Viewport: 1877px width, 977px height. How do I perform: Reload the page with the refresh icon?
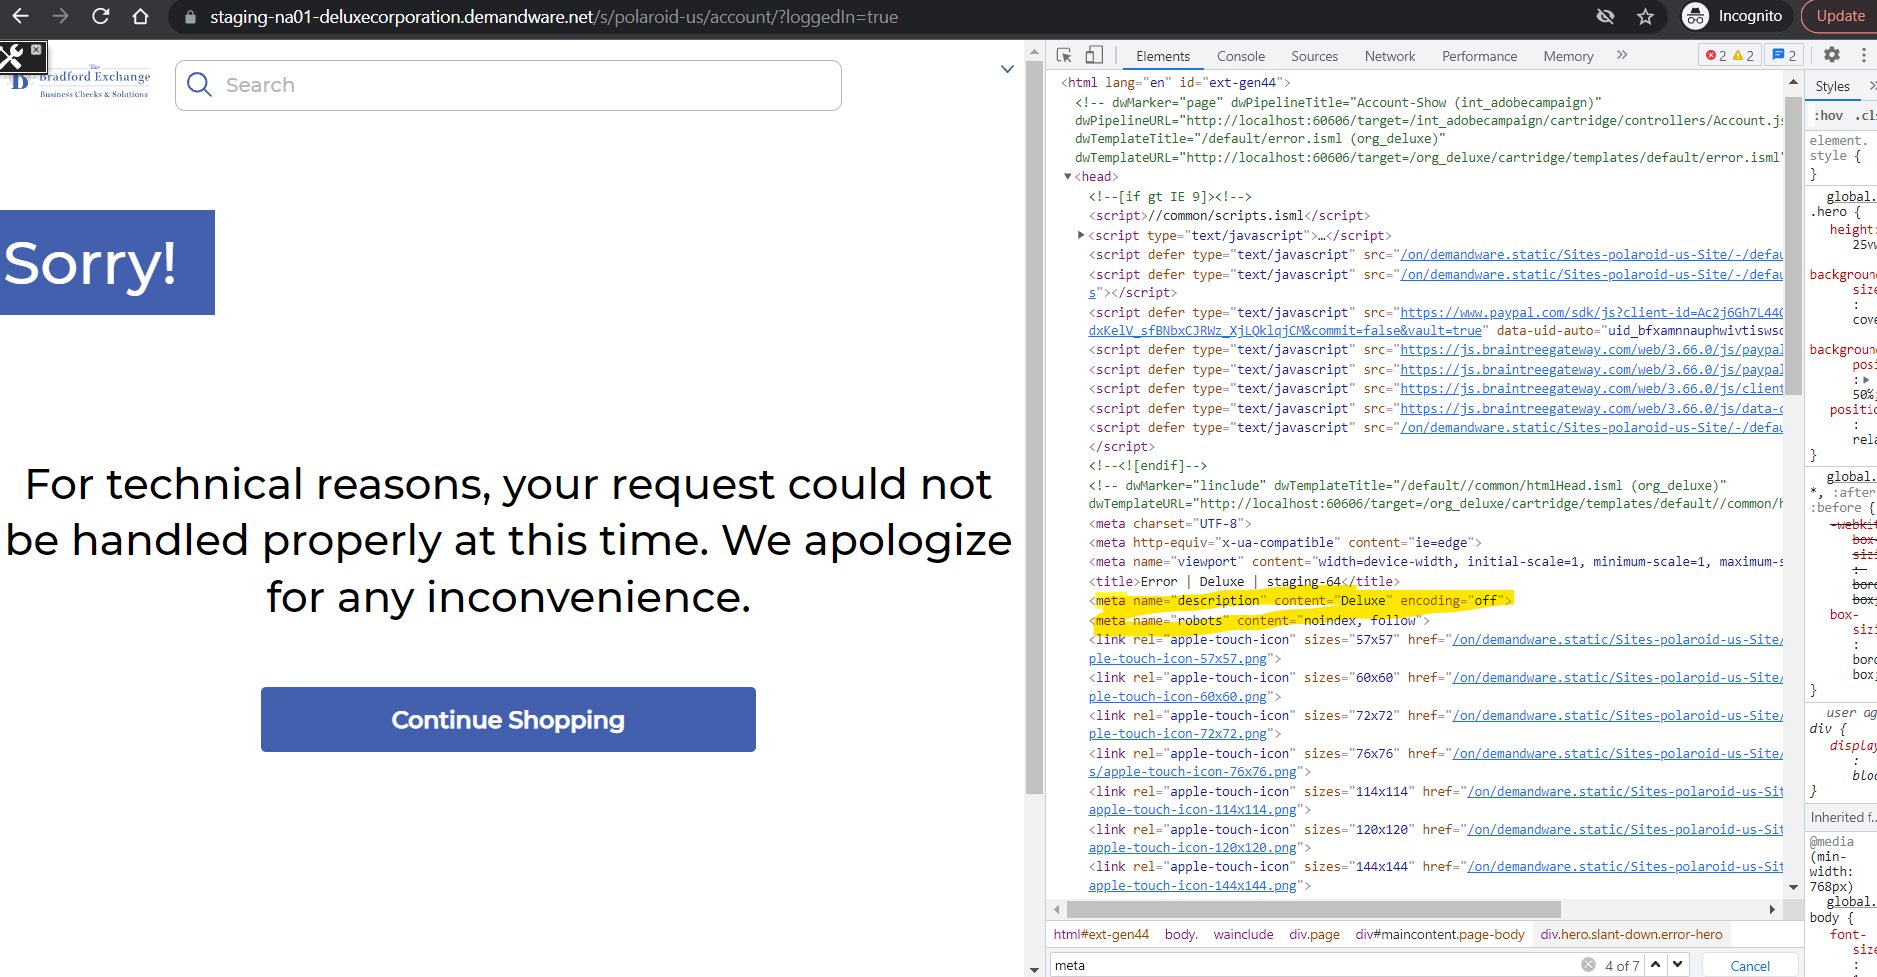click(x=101, y=17)
